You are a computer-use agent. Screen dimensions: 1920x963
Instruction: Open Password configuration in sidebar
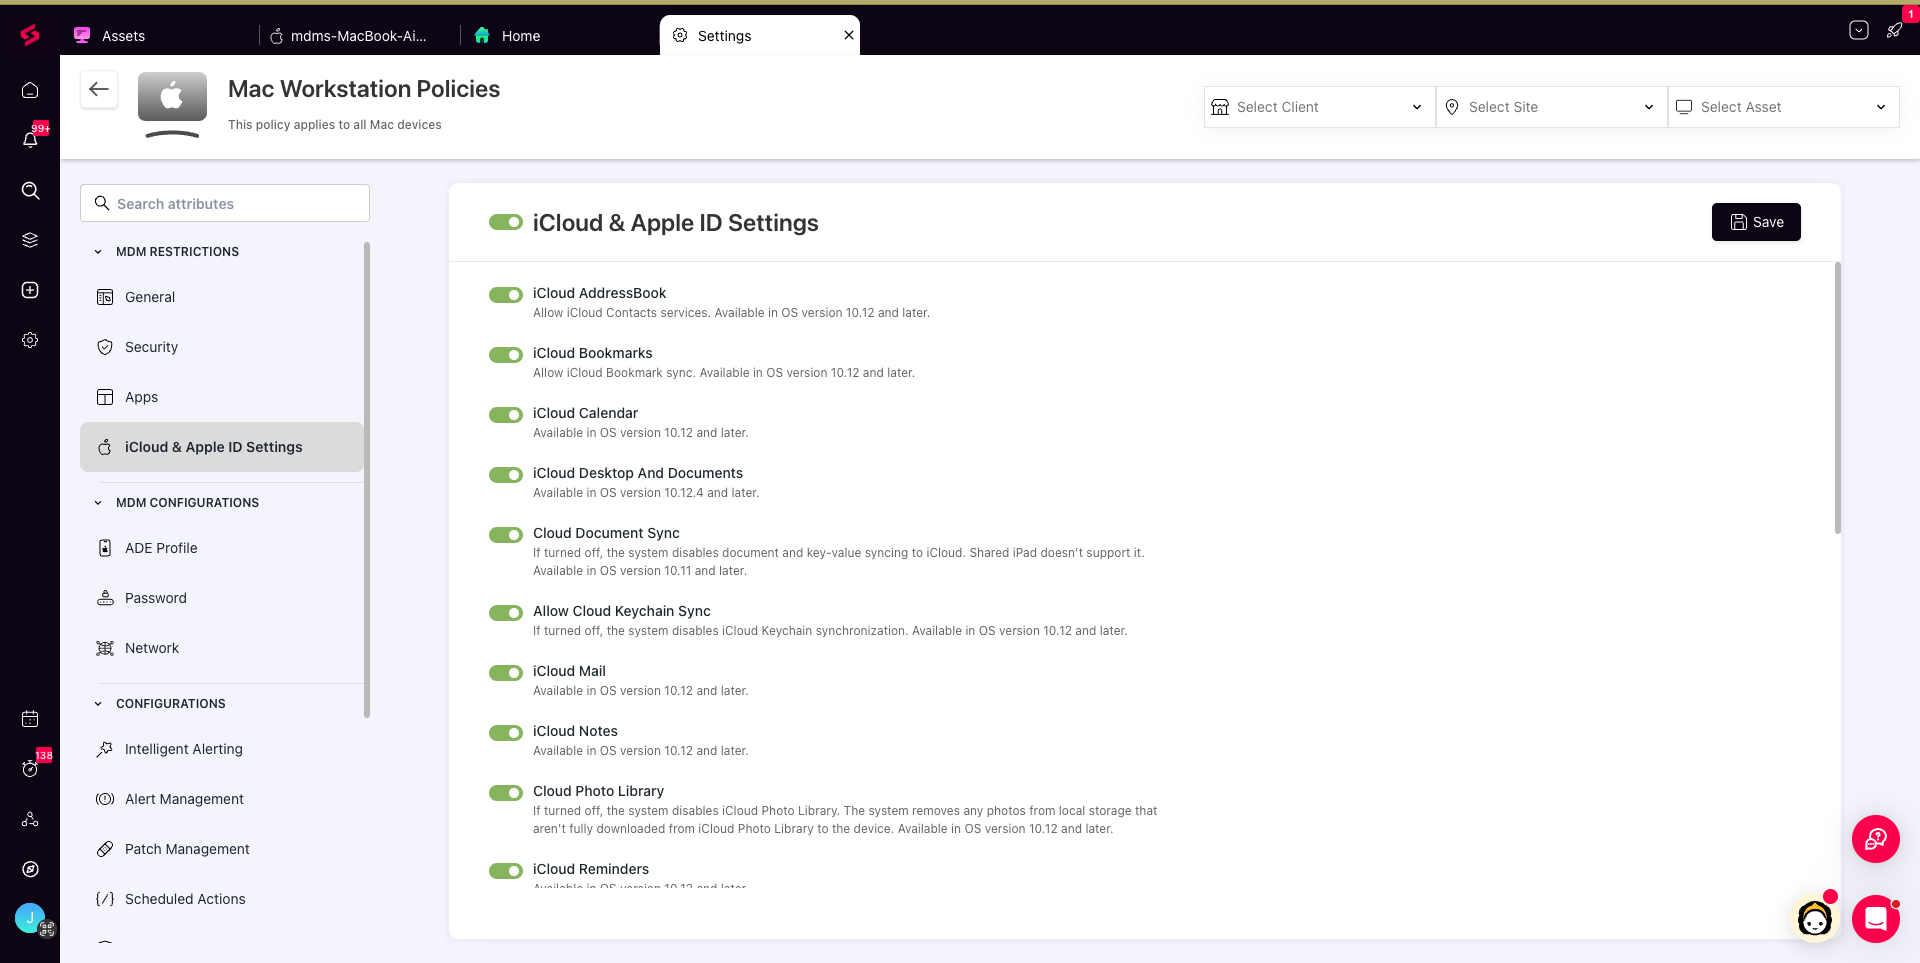222,598
